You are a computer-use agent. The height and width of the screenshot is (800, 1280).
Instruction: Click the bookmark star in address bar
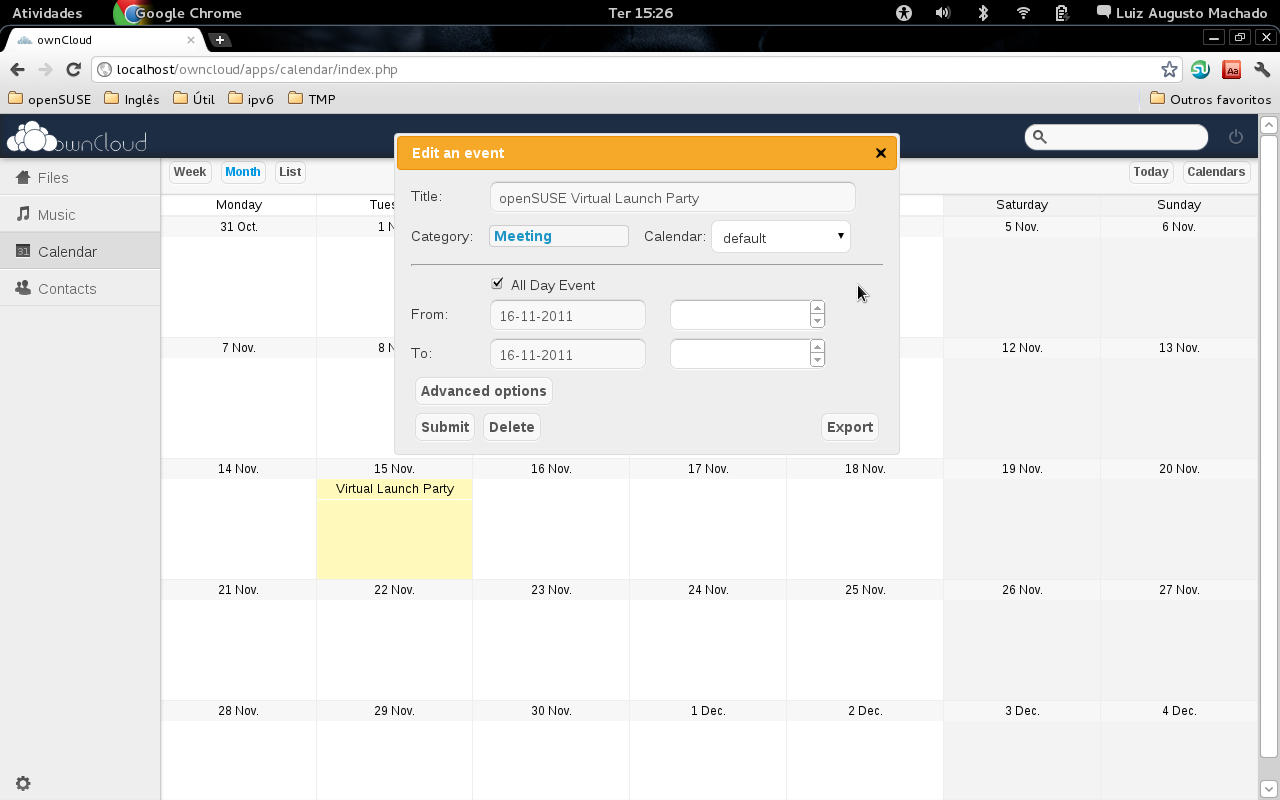tap(1169, 70)
